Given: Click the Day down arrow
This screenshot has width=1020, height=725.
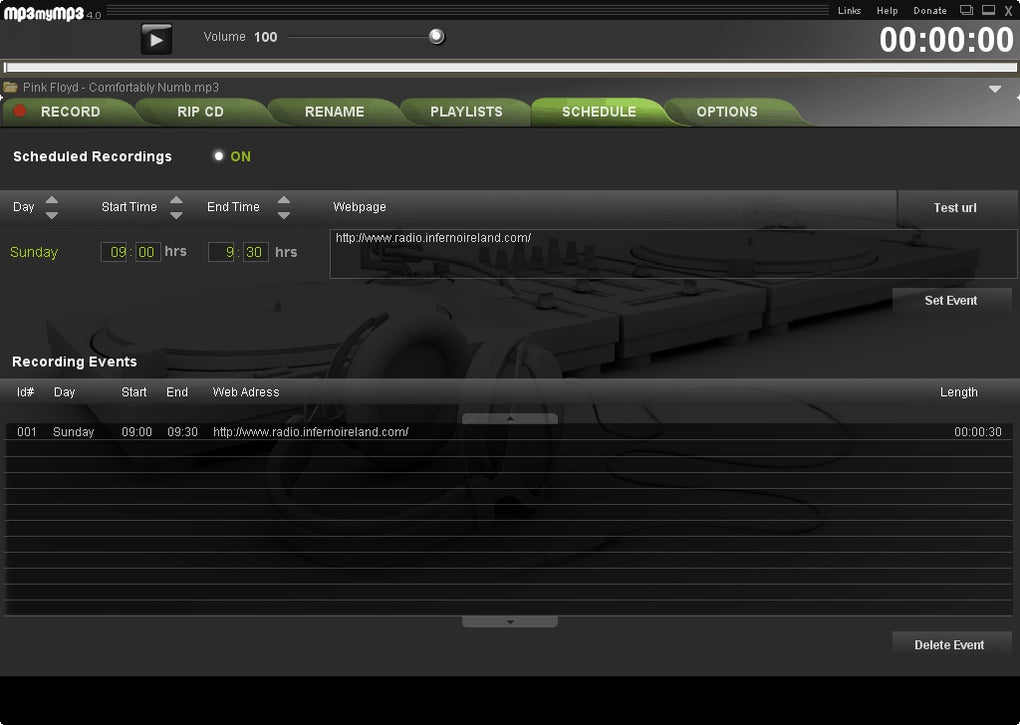Looking at the screenshot, I should (52, 215).
